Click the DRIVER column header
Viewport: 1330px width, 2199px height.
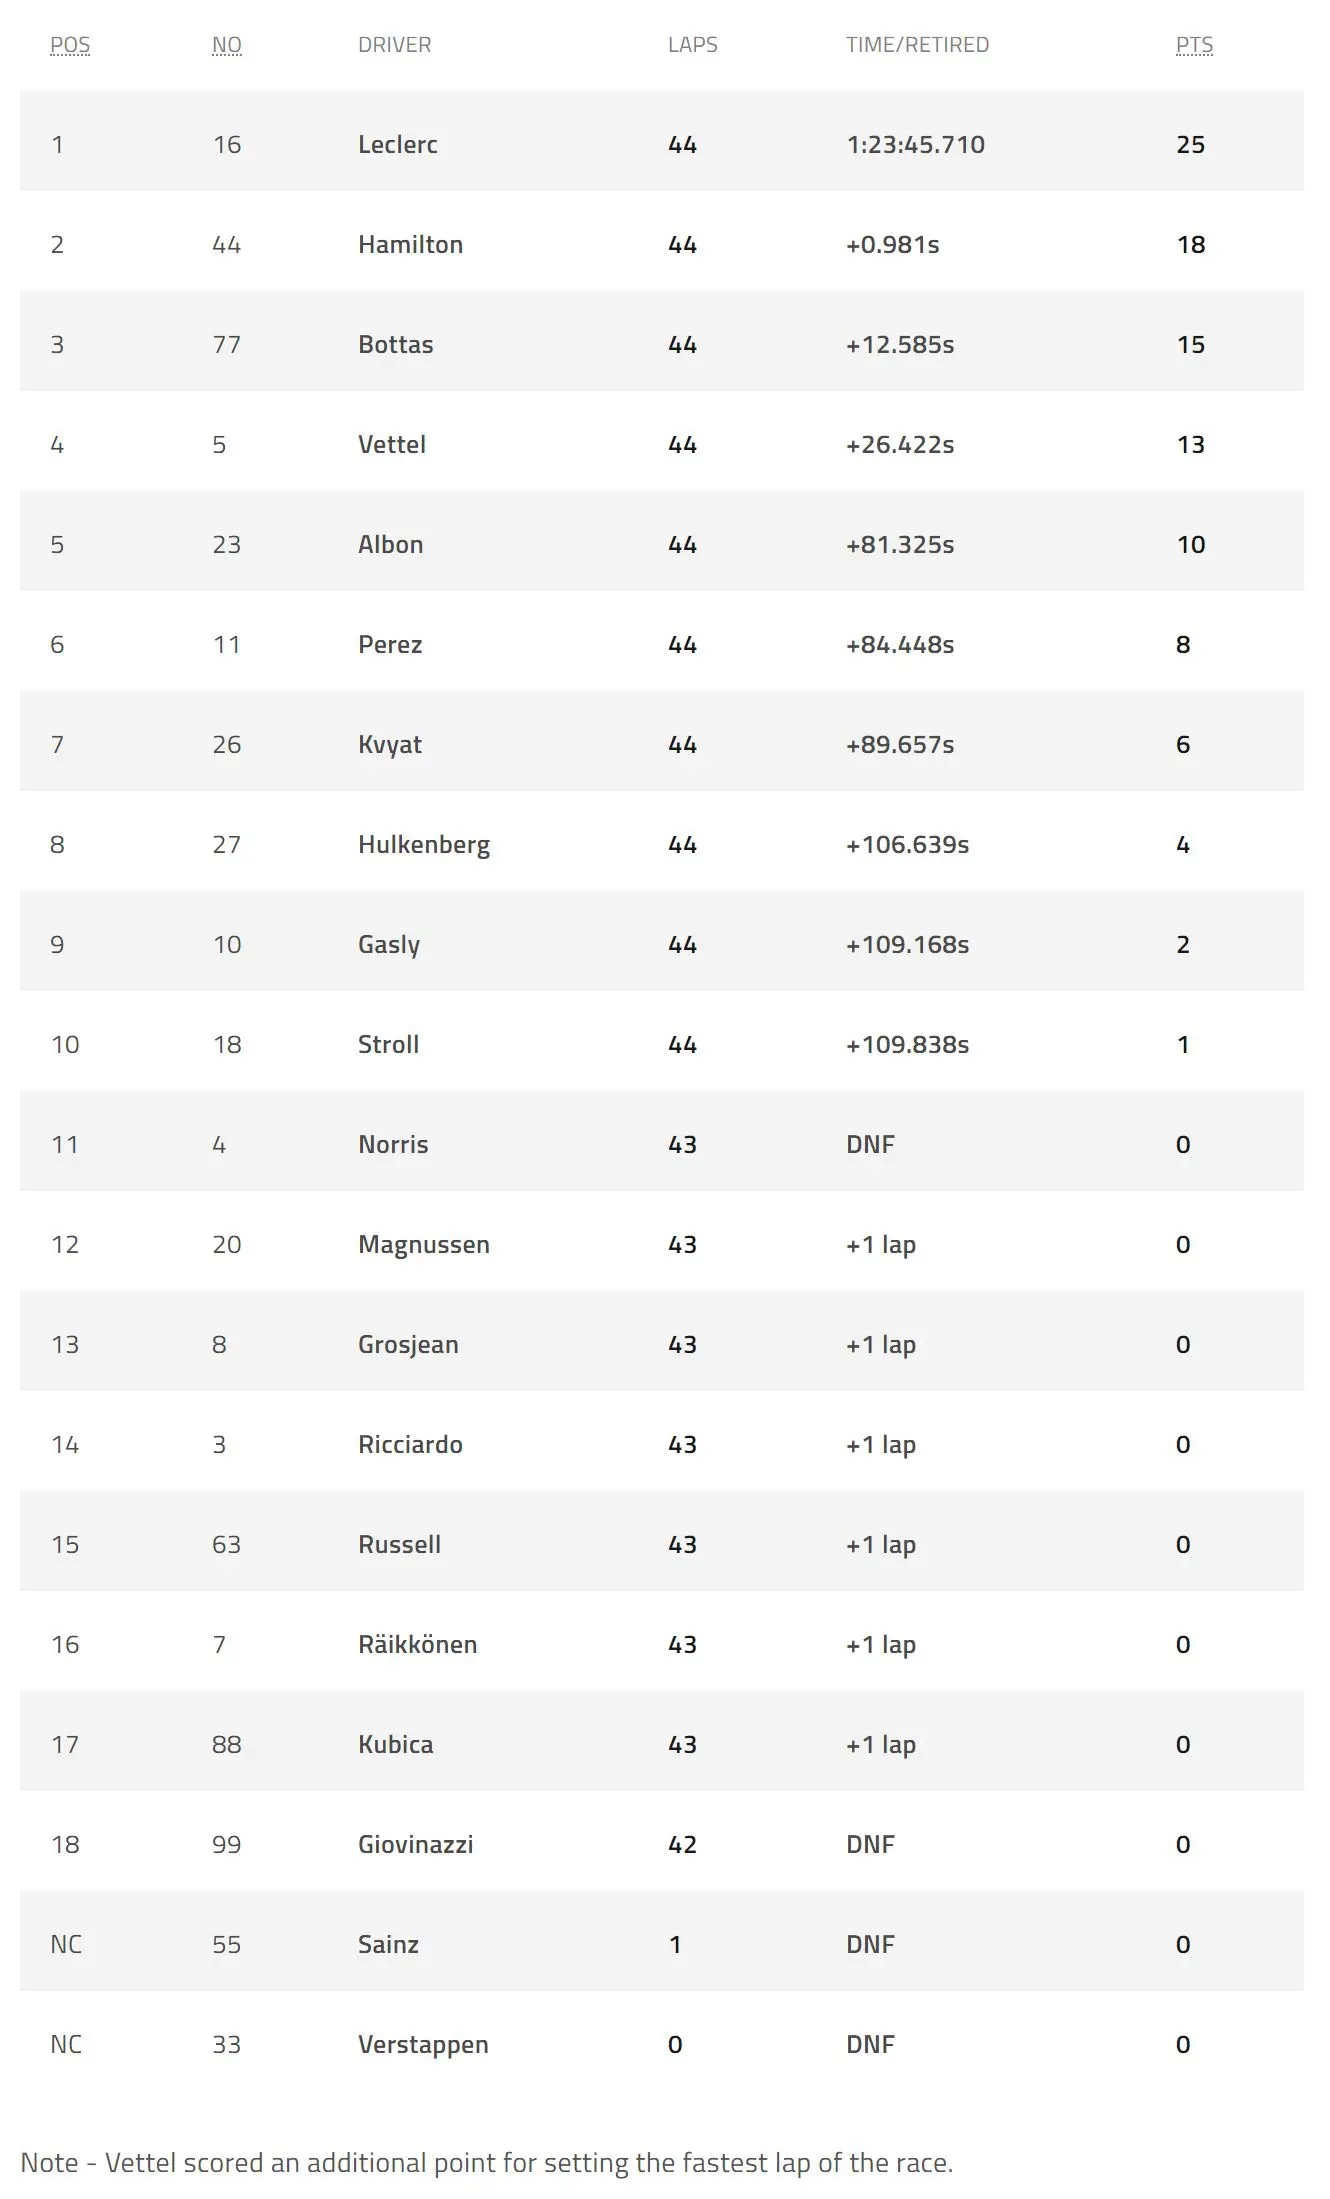pos(394,45)
